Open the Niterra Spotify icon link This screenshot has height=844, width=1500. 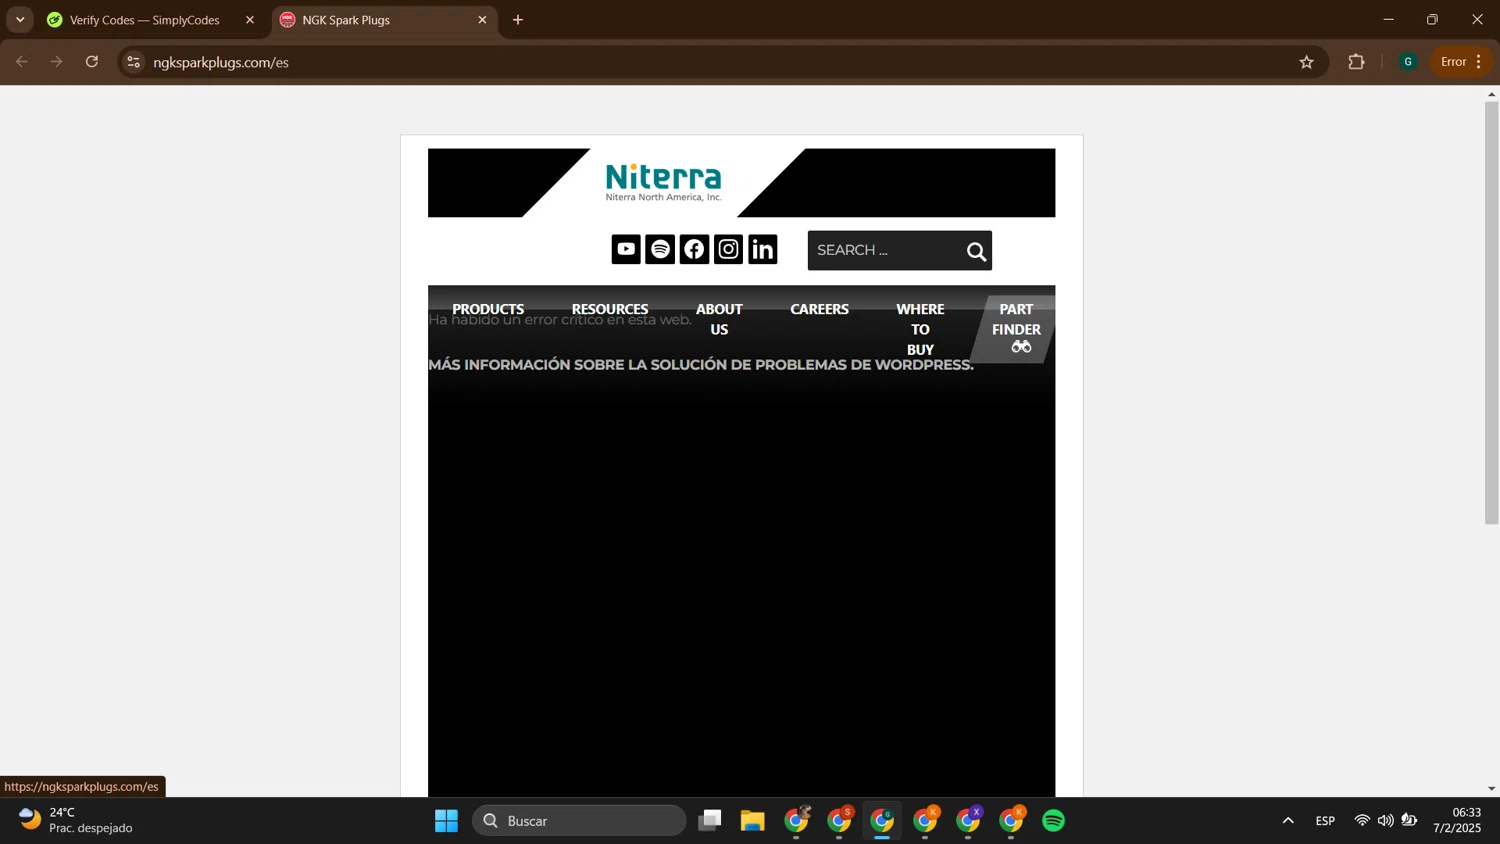tap(660, 249)
